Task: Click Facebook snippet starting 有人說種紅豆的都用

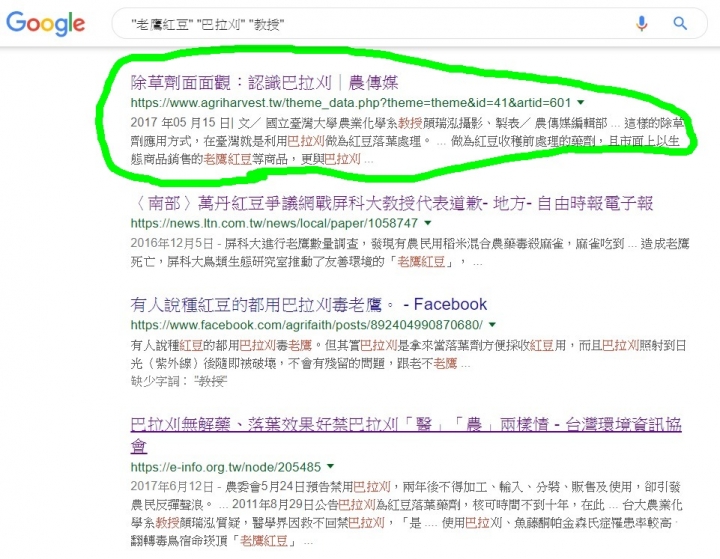Action: (408, 355)
